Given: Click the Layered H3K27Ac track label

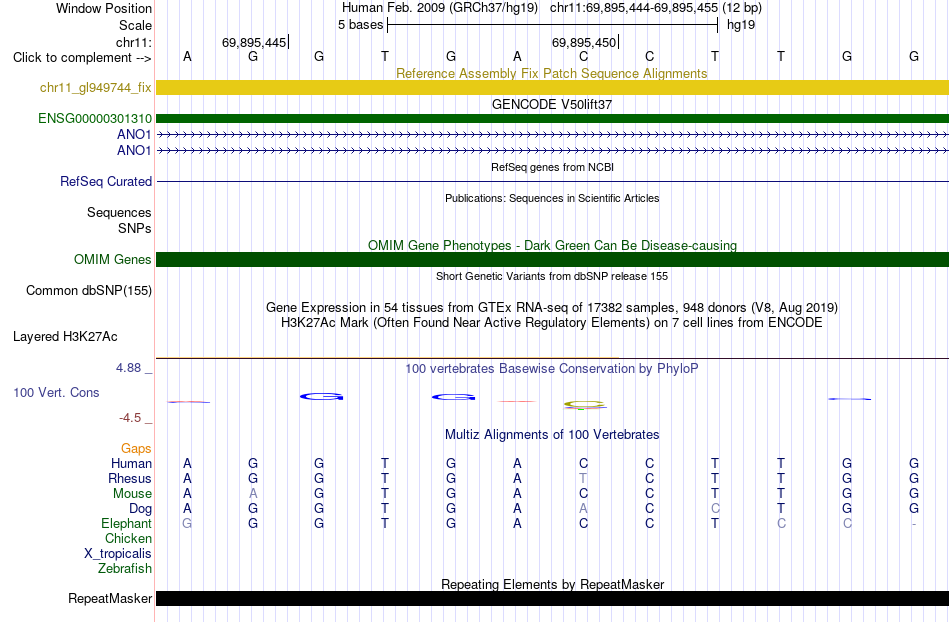Looking at the screenshot, I should point(65,337).
